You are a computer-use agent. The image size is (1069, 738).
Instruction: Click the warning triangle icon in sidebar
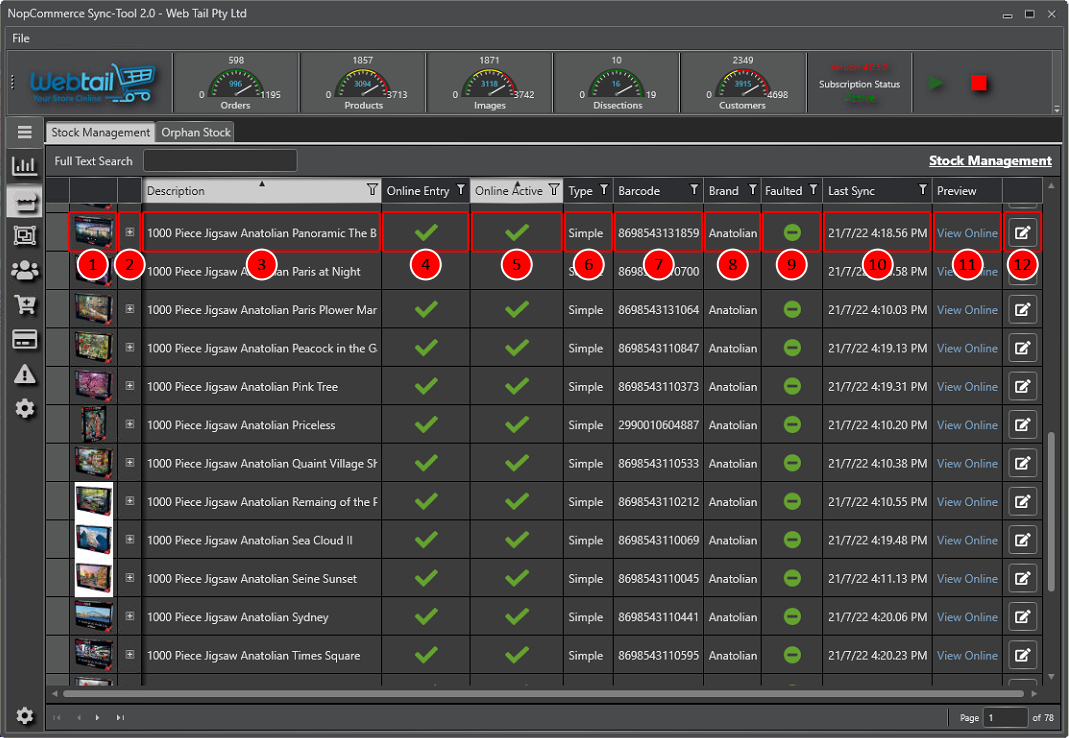(25, 374)
